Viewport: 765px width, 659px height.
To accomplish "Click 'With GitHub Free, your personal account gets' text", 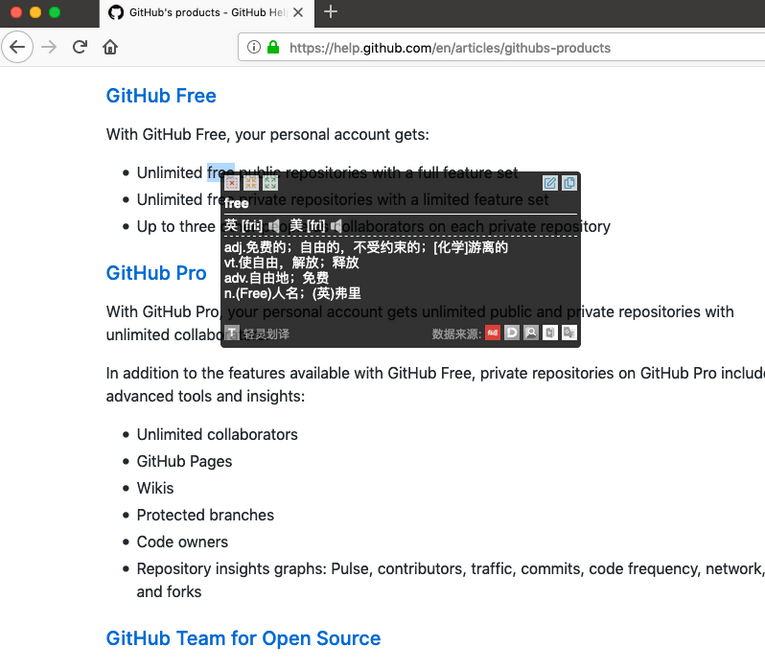I will pyautogui.click(x=267, y=135).
